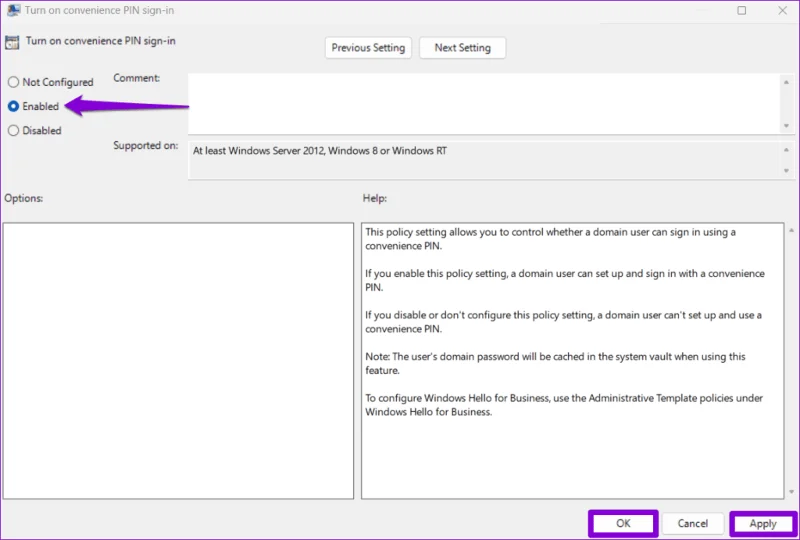Click the policy setting icon beside heading
Screen dimensions: 800x540
coord(12,42)
